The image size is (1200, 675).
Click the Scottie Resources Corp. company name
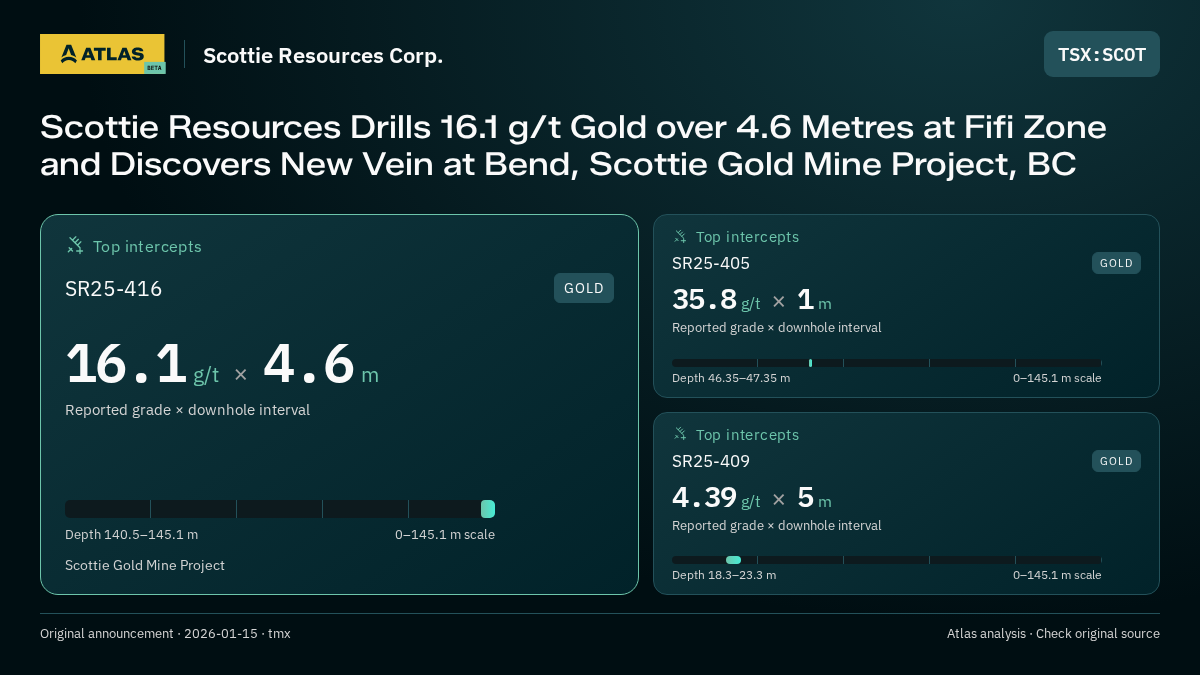pyautogui.click(x=323, y=56)
